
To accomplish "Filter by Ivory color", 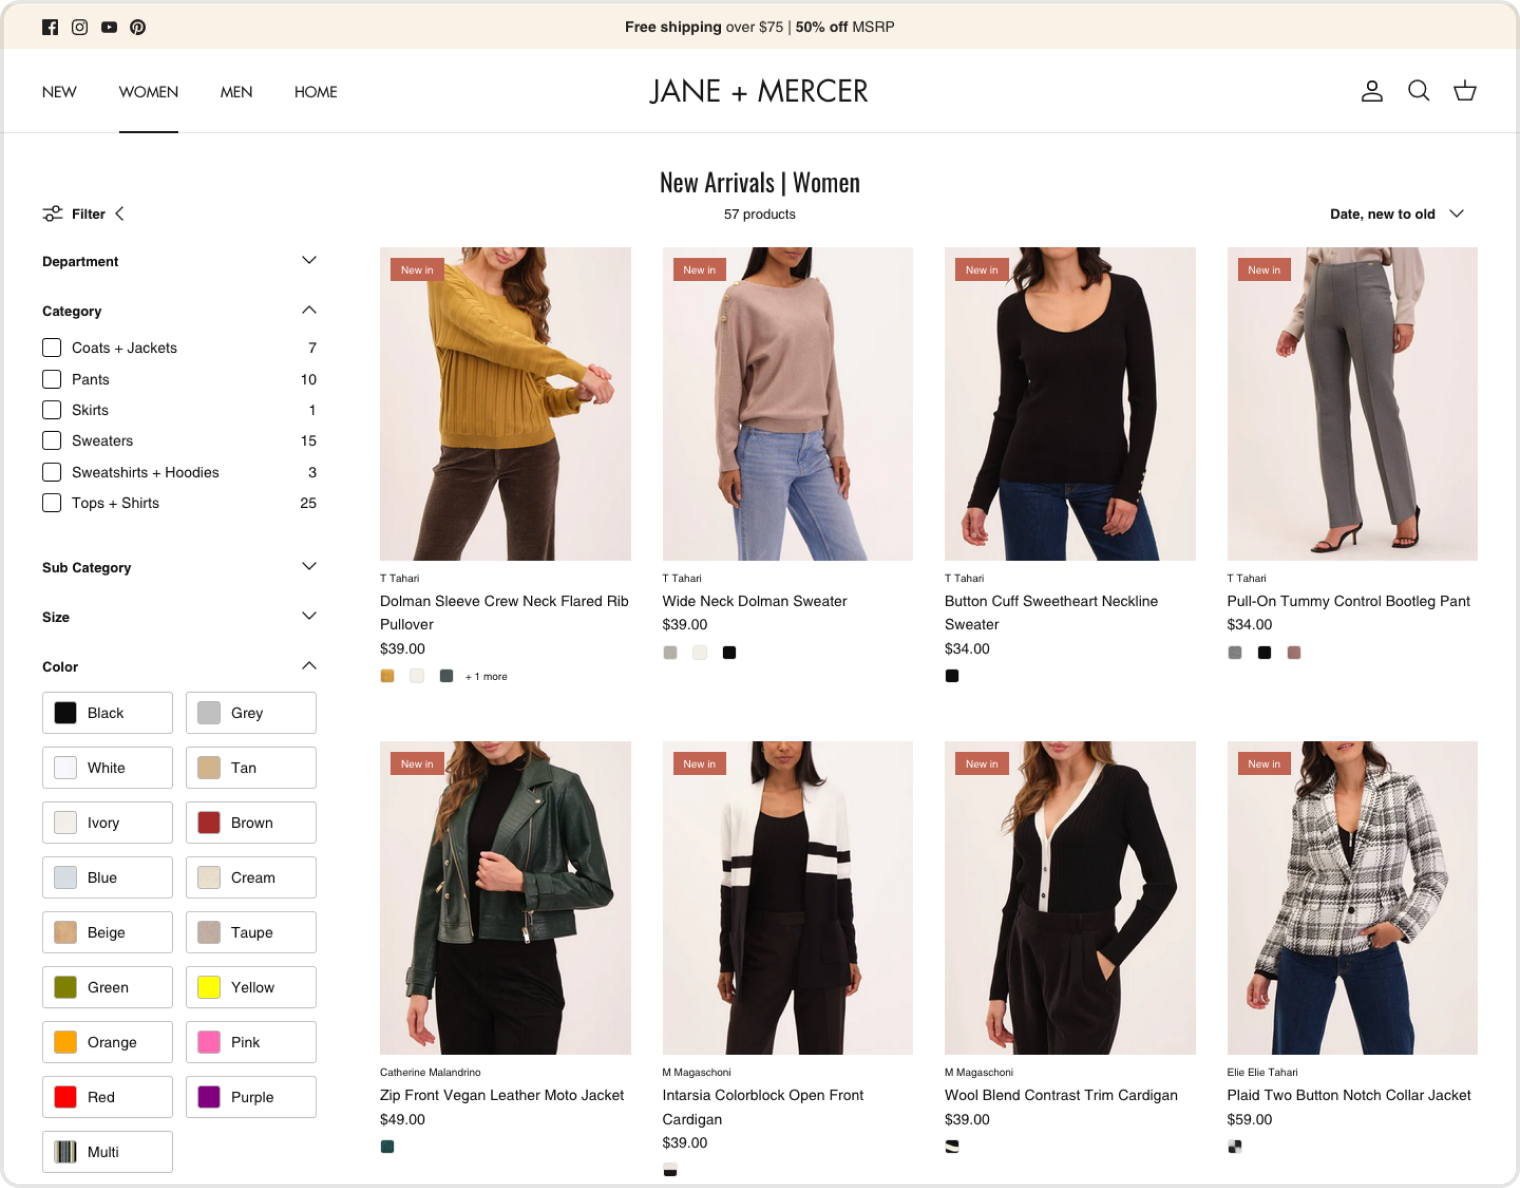I will click(107, 823).
